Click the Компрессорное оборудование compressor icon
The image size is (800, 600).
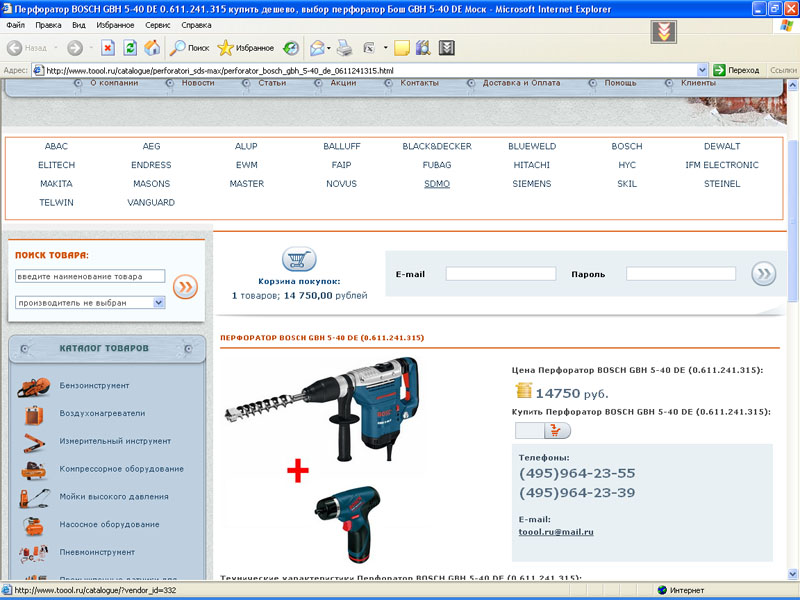click(x=34, y=470)
